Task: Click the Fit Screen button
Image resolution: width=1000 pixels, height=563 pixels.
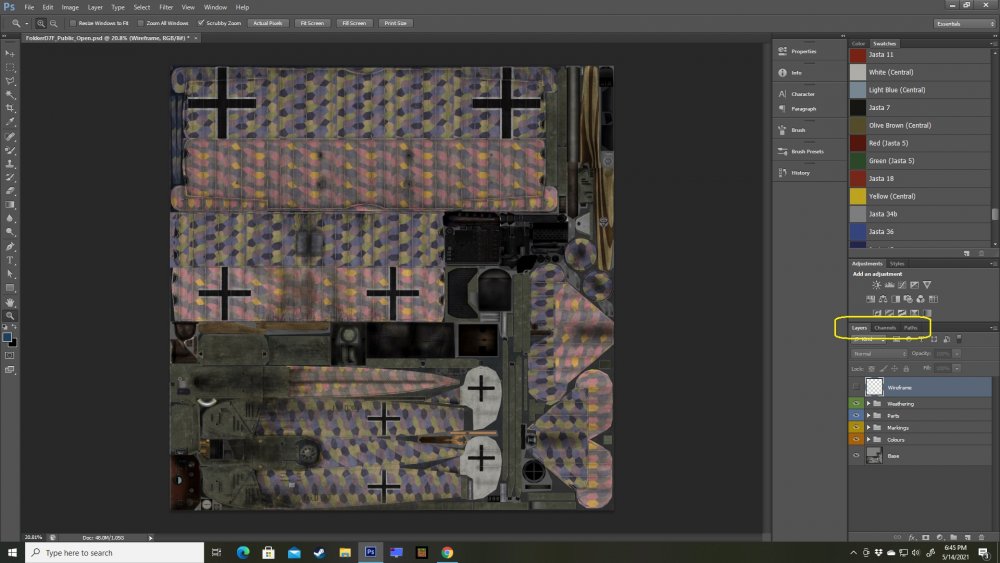Action: (310, 22)
